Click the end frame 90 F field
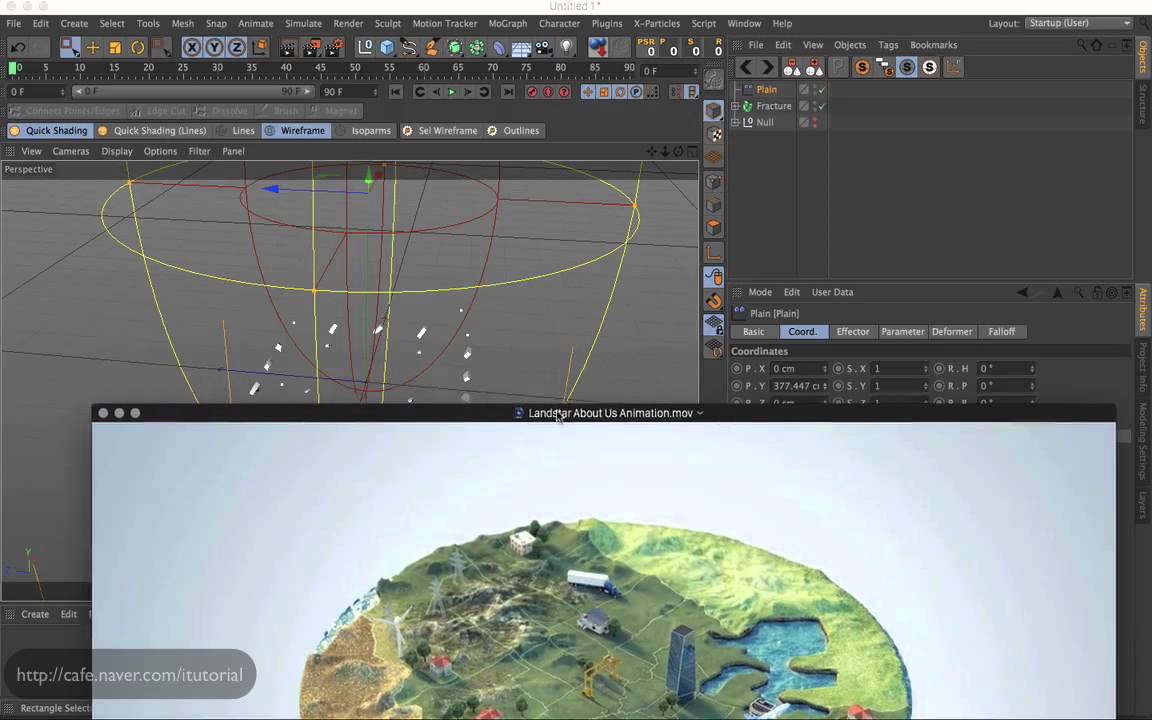 coord(350,92)
